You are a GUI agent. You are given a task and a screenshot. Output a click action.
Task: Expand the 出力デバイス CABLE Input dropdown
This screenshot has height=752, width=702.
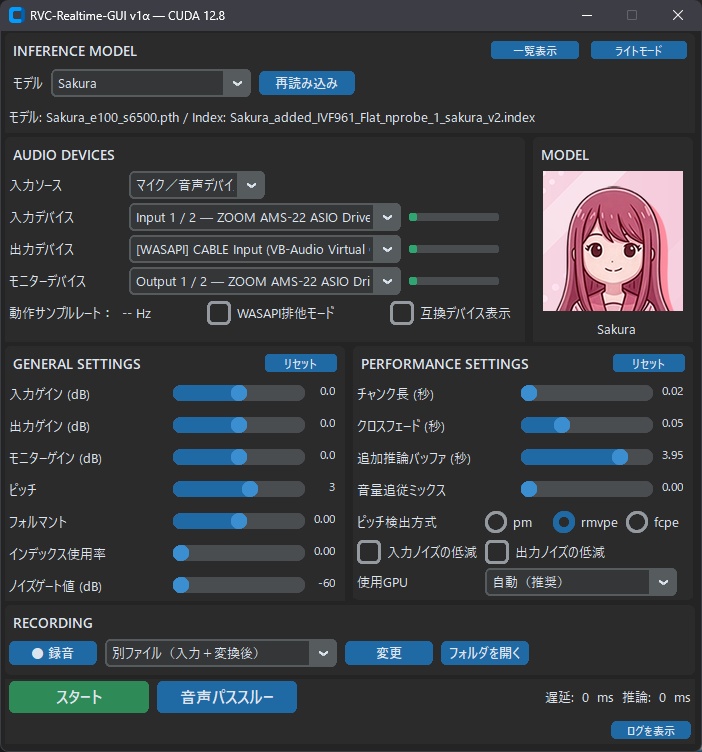pos(265,249)
